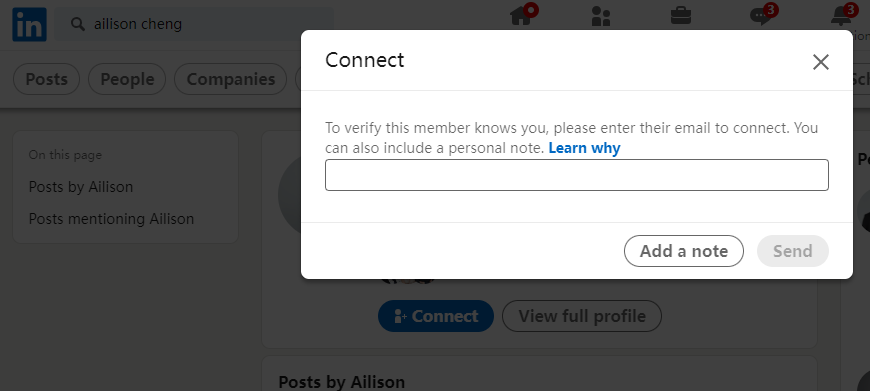Click the search box with ailison cheng

196,24
